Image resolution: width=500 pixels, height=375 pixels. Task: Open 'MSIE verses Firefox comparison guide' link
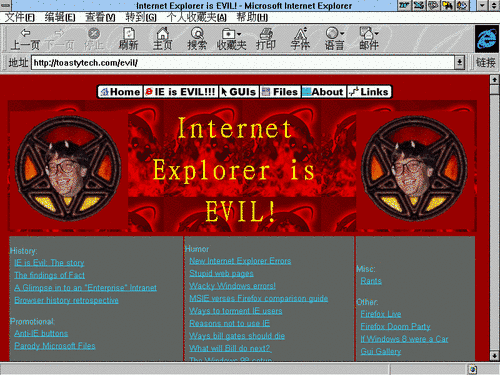coord(258,298)
